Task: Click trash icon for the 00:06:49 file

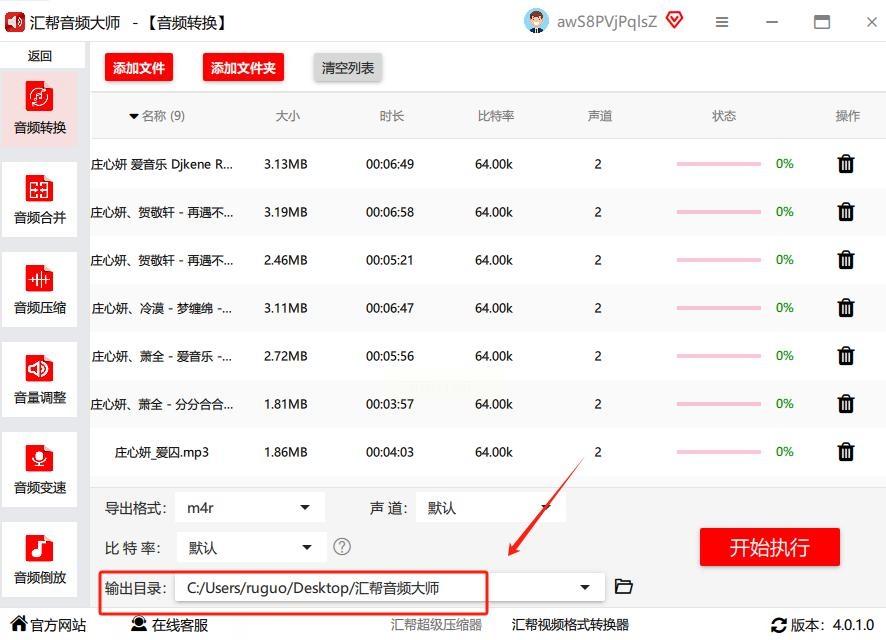Action: point(846,164)
